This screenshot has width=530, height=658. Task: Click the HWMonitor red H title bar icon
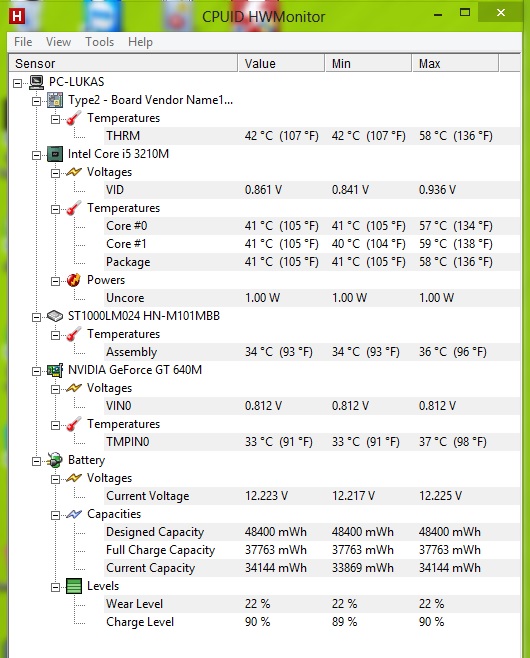click(x=17, y=16)
